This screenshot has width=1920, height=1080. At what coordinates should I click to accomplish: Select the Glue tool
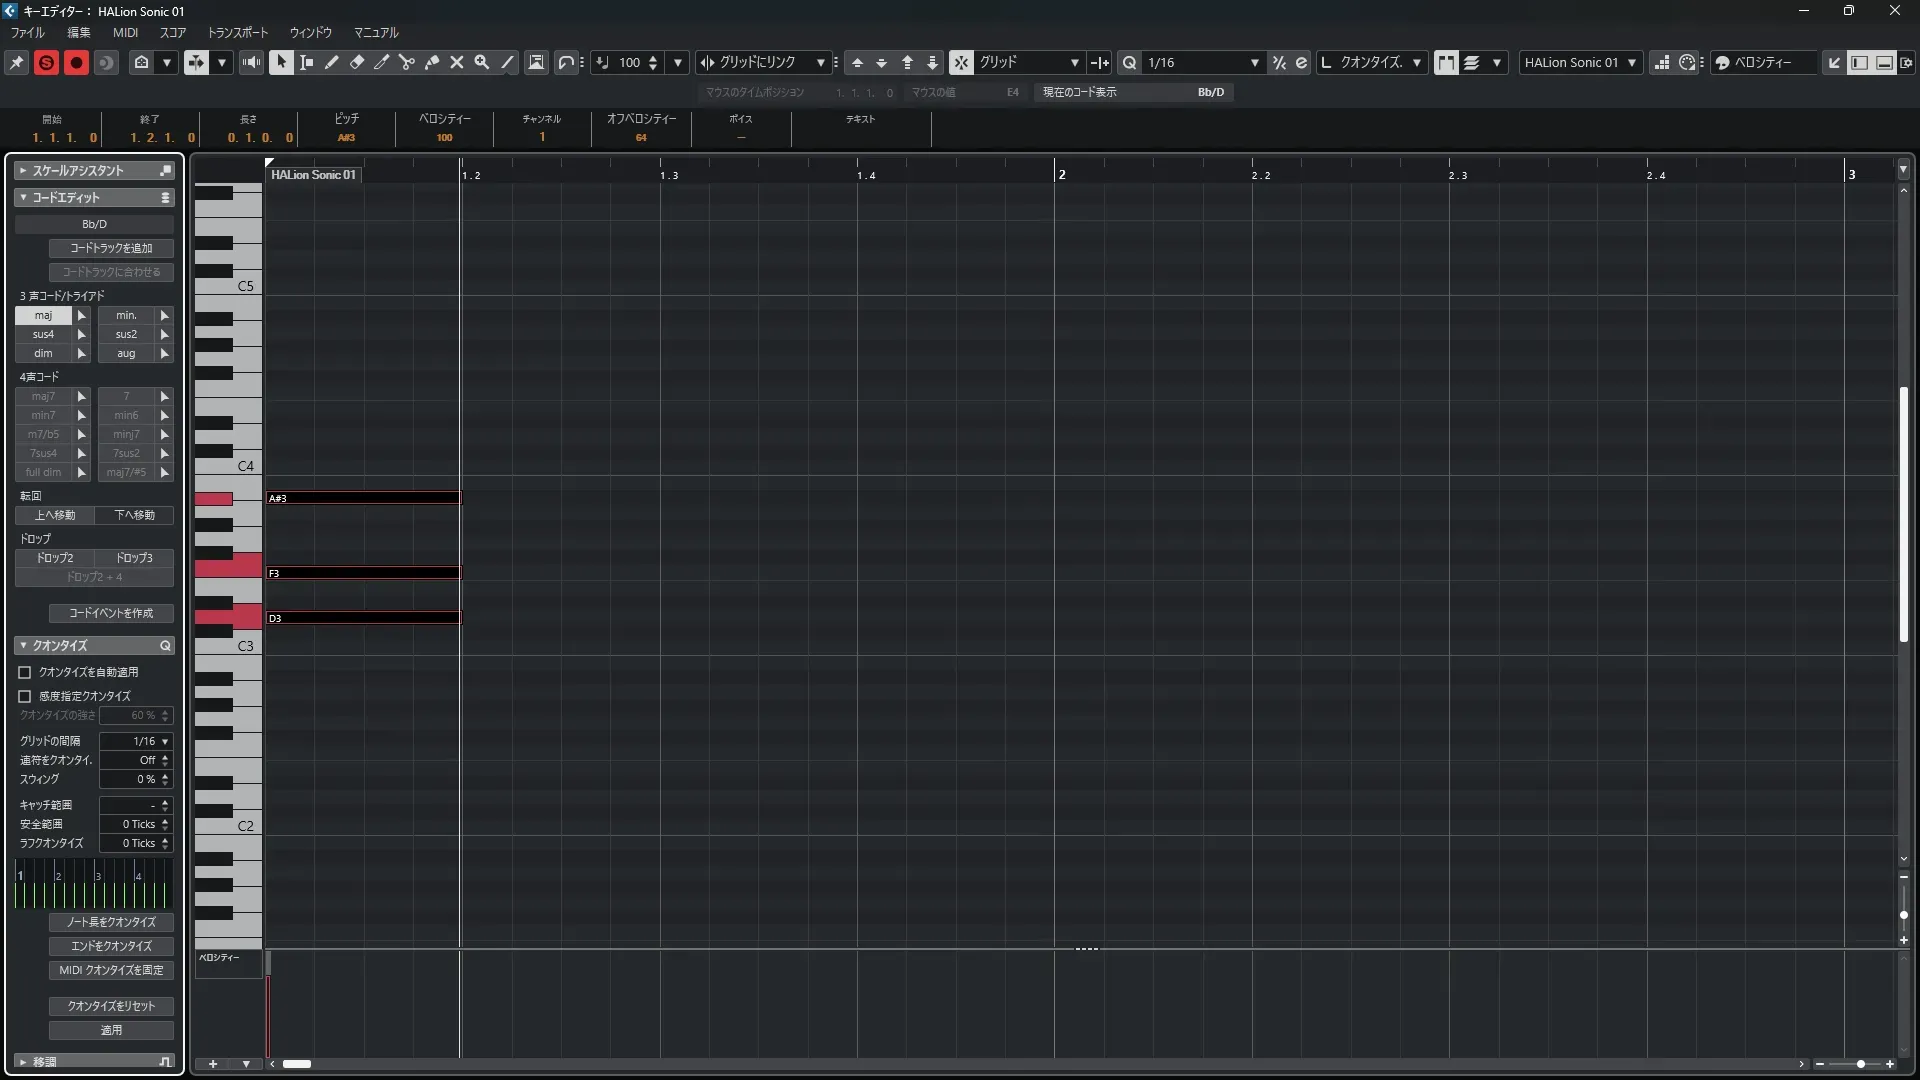[432, 62]
